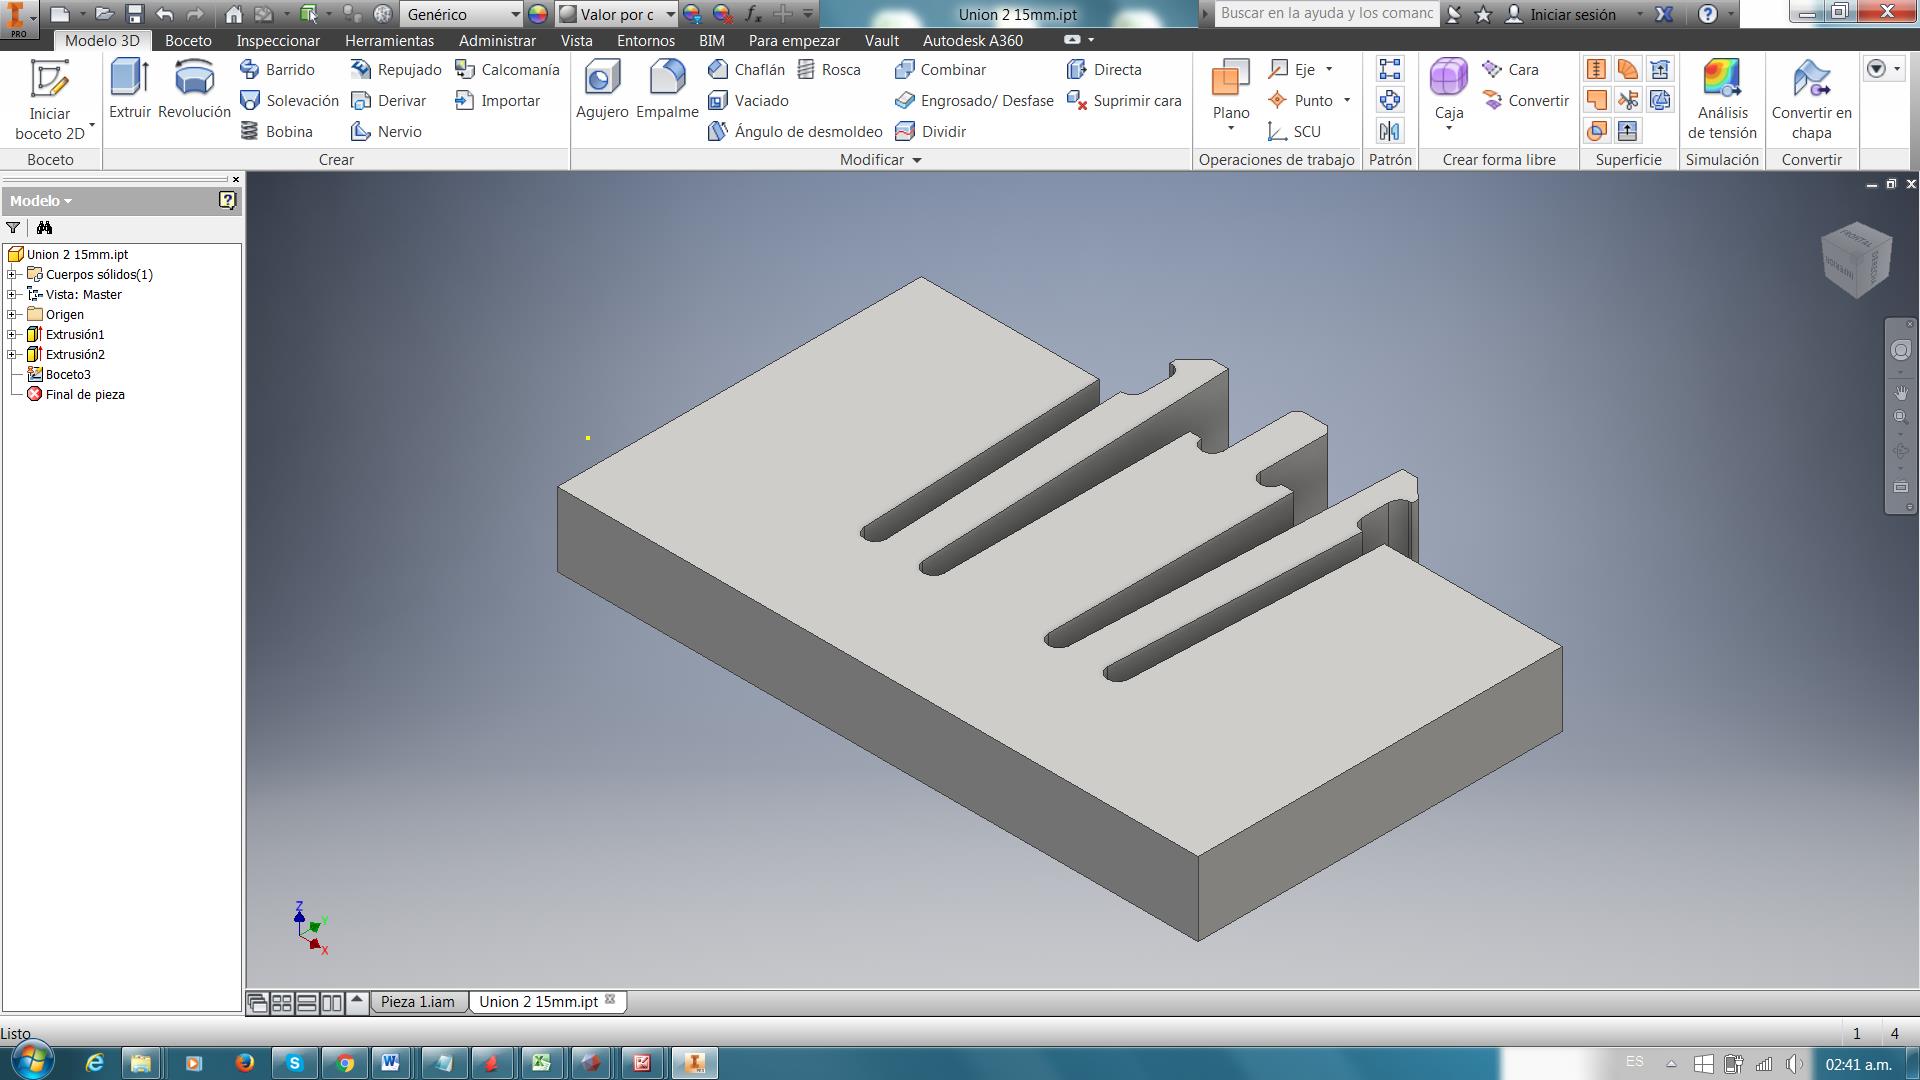Image resolution: width=1920 pixels, height=1080 pixels.
Task: Activate the Chaflán chamfer tool
Action: point(746,69)
